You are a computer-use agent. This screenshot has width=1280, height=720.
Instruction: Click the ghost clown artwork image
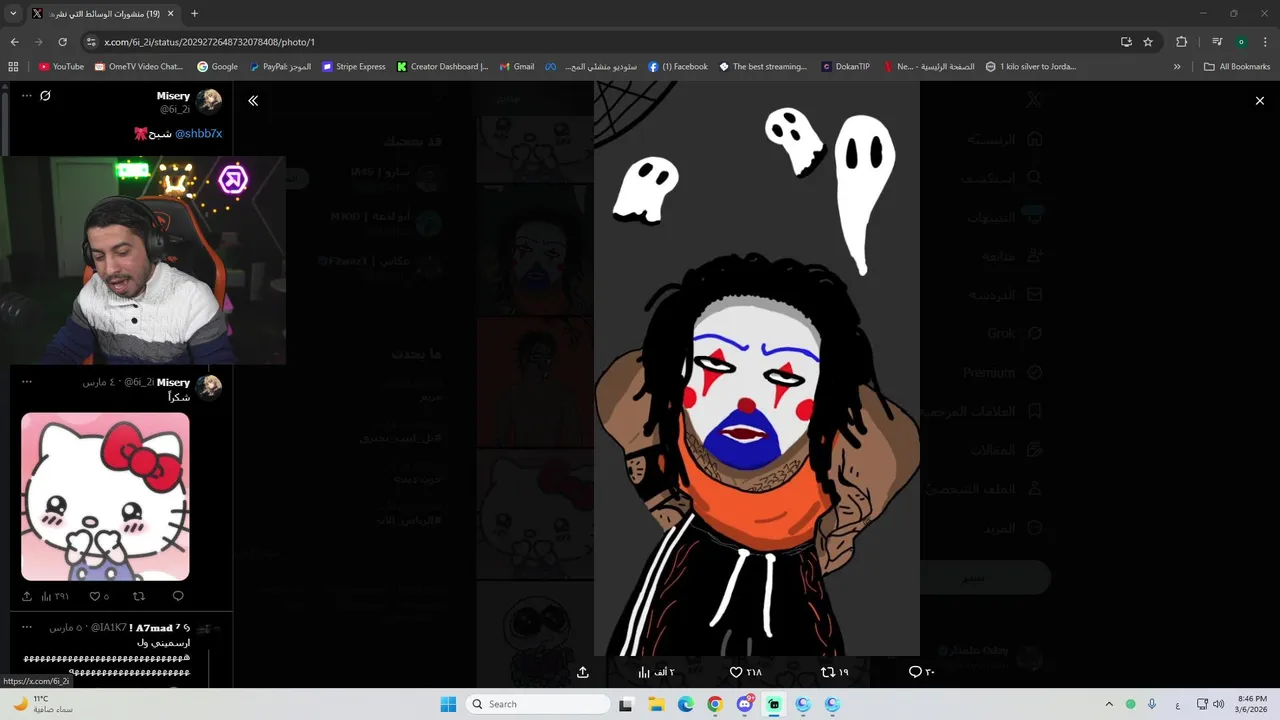coord(756,368)
